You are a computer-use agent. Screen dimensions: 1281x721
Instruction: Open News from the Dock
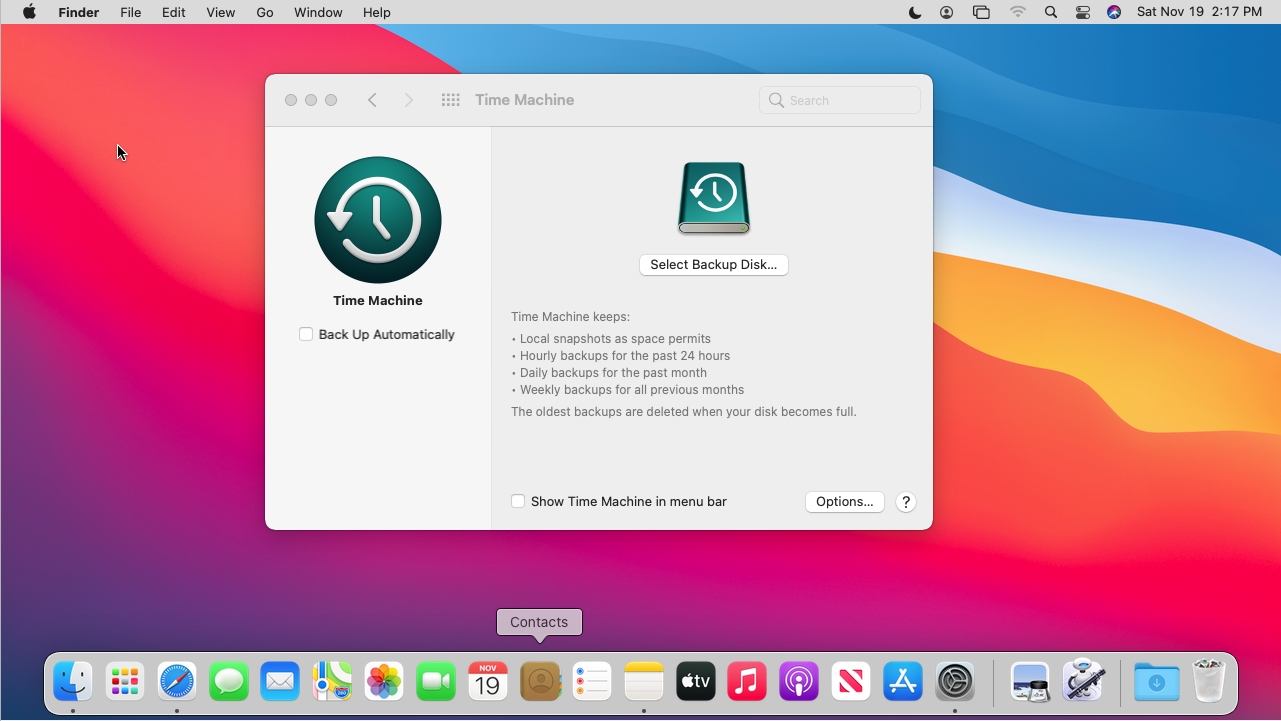851,682
